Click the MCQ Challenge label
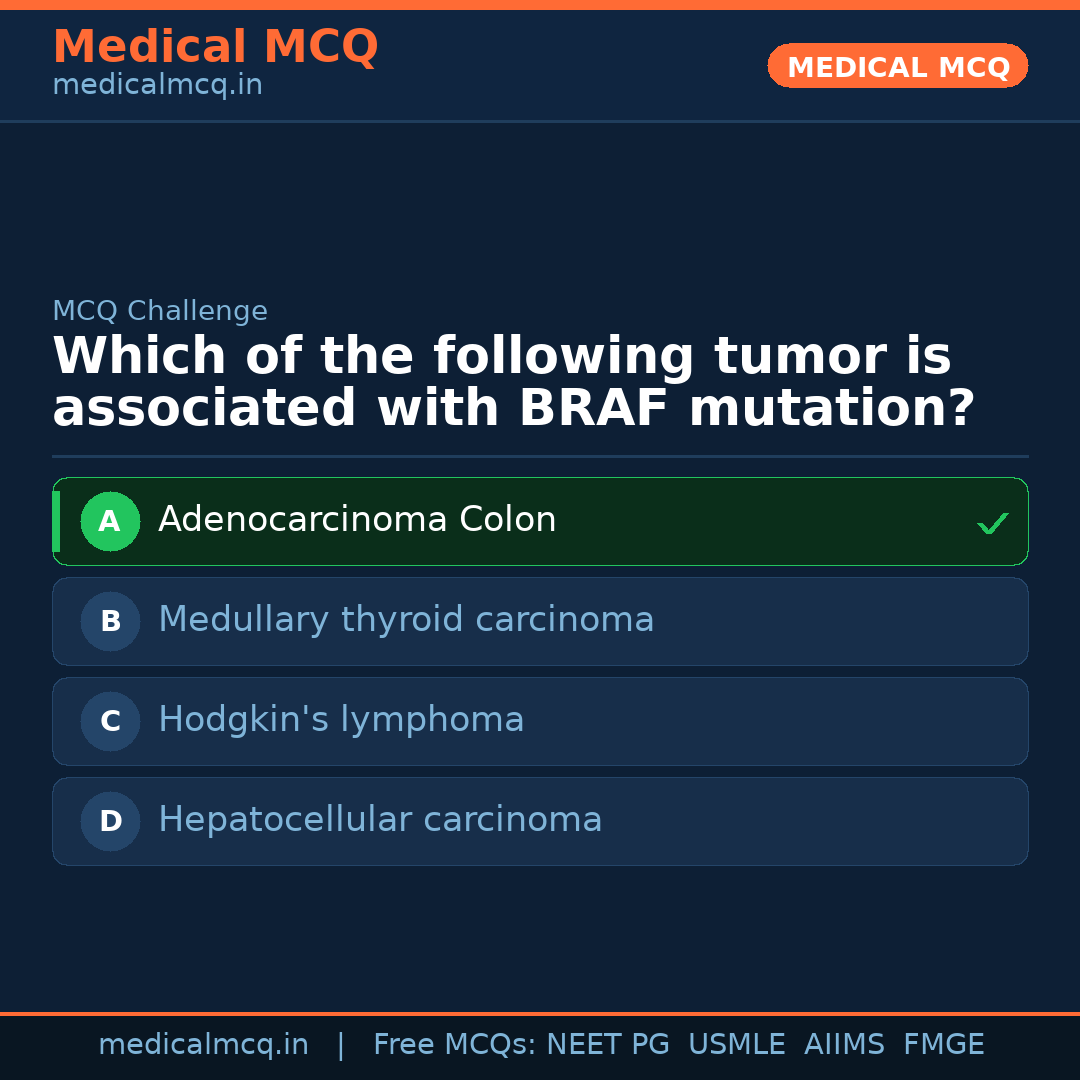 click(x=160, y=311)
